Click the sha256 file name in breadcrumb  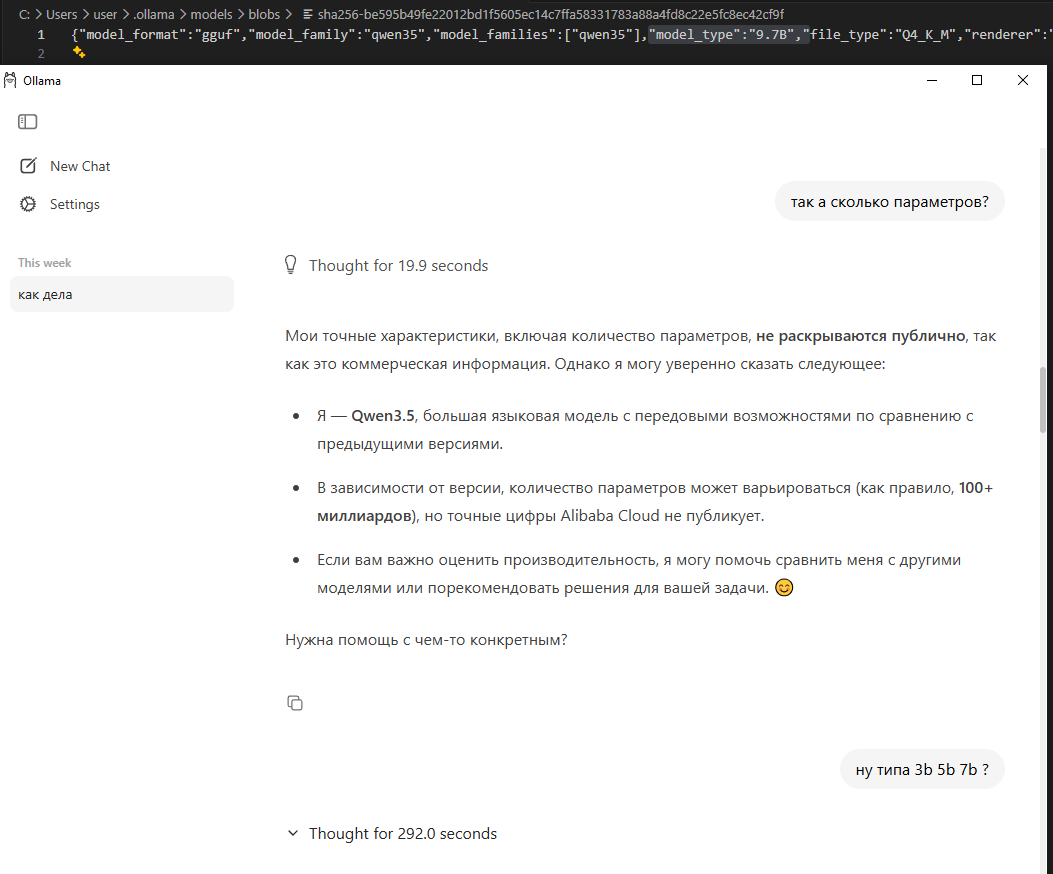551,14
